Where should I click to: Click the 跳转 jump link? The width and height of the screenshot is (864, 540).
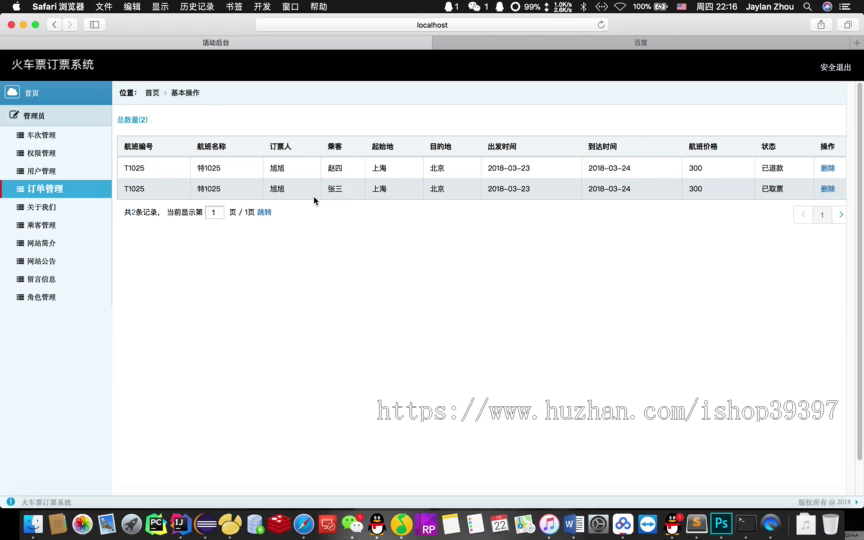tap(264, 212)
